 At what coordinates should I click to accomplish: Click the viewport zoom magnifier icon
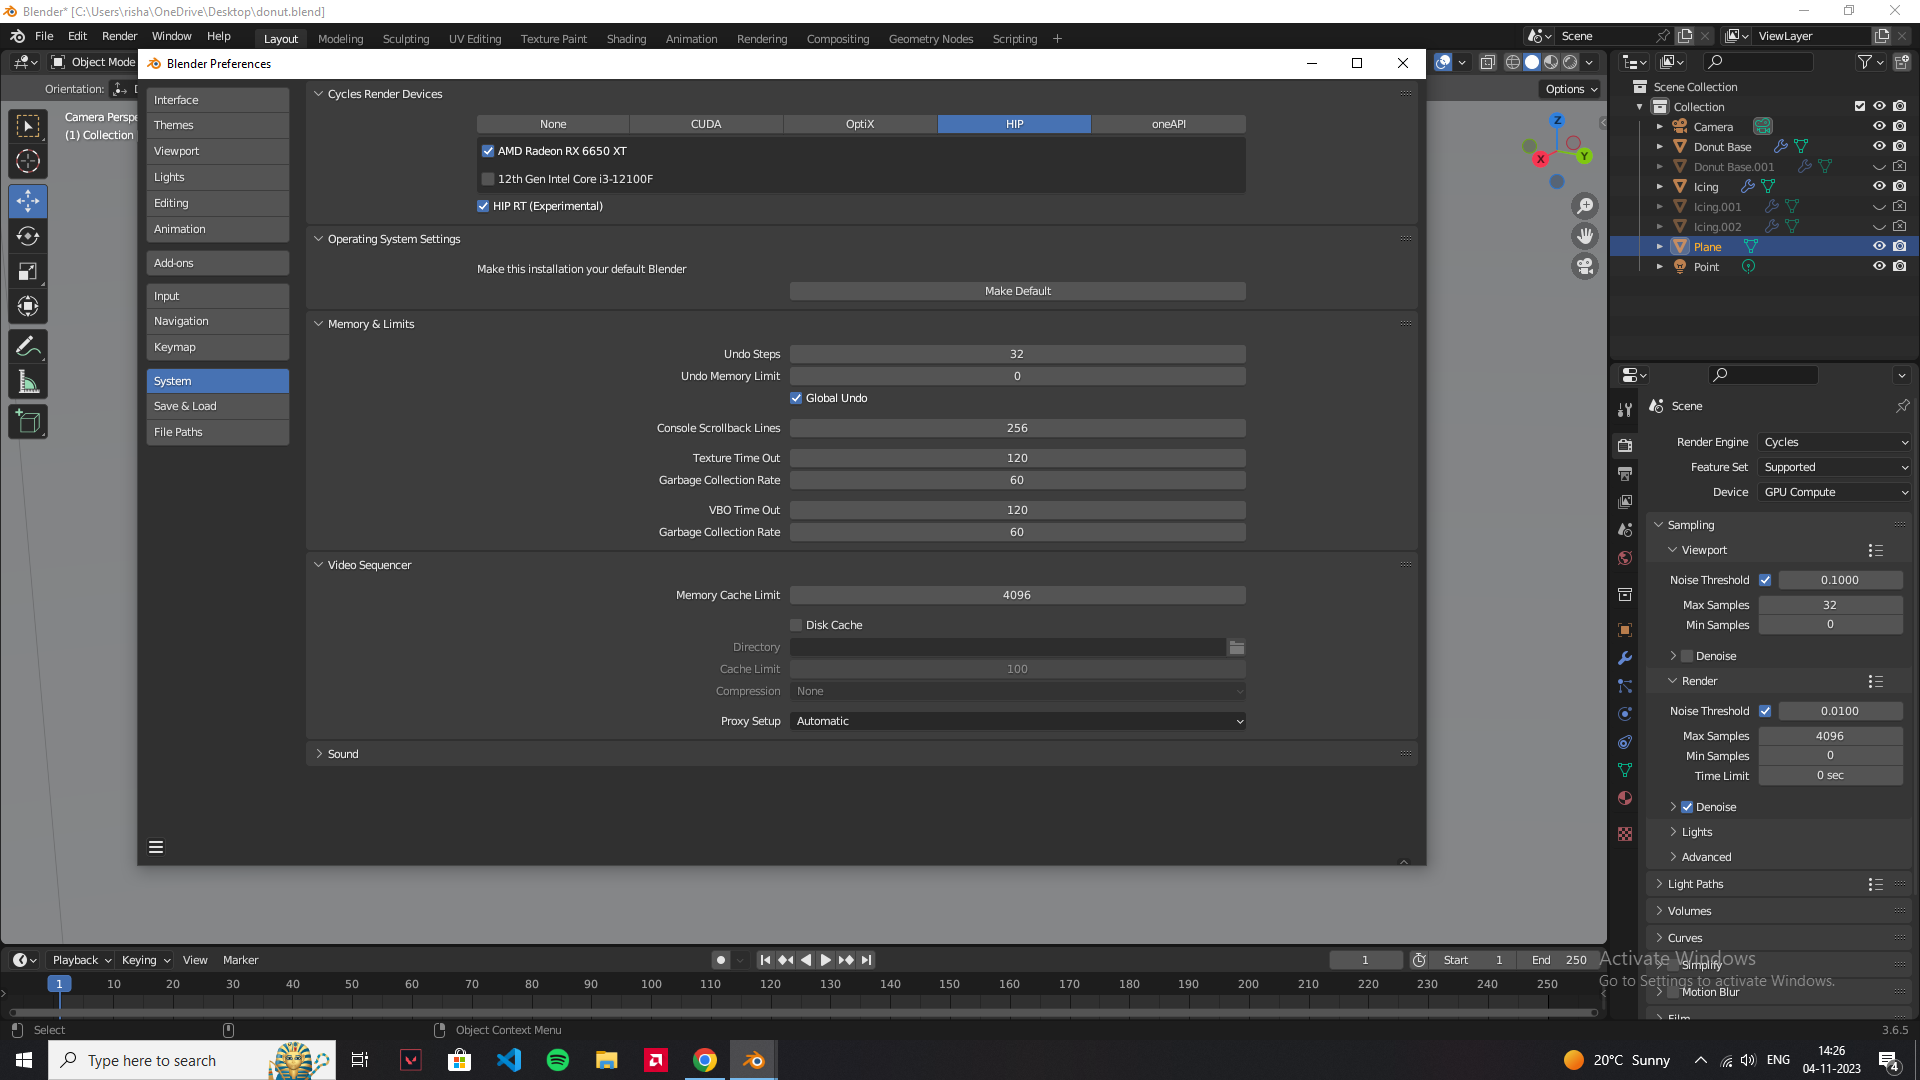(x=1585, y=206)
